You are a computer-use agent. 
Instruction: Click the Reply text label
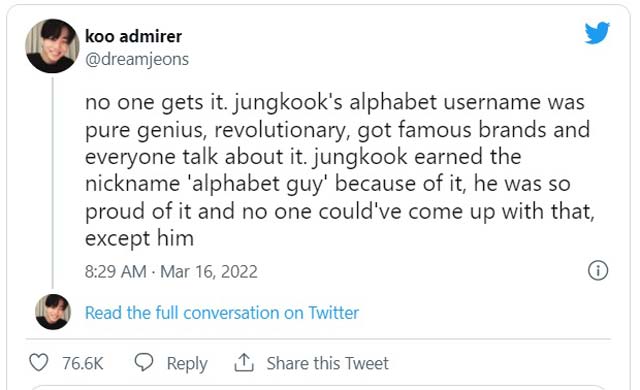pos(187,363)
